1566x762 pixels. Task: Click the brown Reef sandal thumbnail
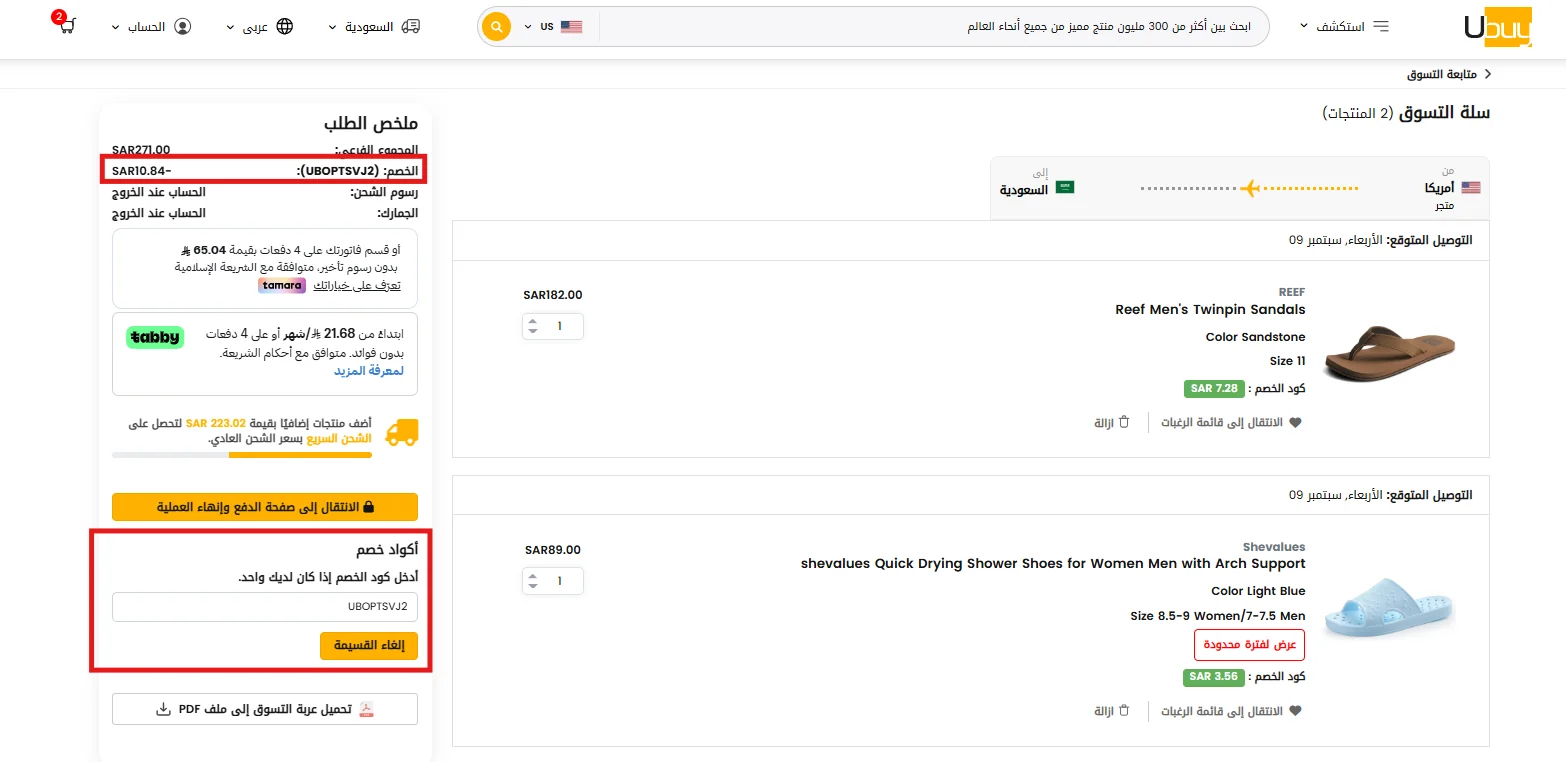pos(1390,352)
